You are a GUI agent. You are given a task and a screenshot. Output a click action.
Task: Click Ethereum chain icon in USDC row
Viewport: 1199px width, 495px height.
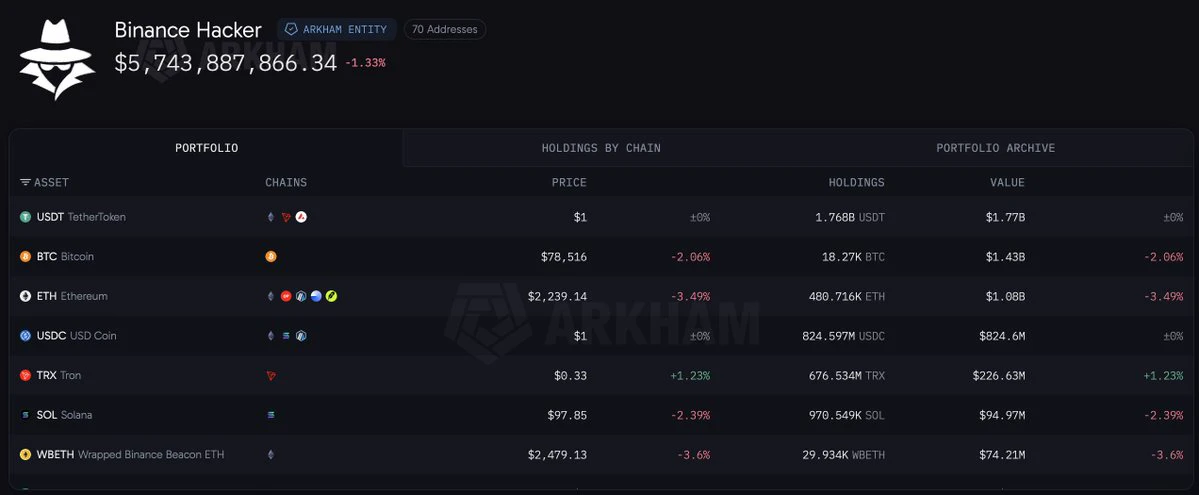271,336
